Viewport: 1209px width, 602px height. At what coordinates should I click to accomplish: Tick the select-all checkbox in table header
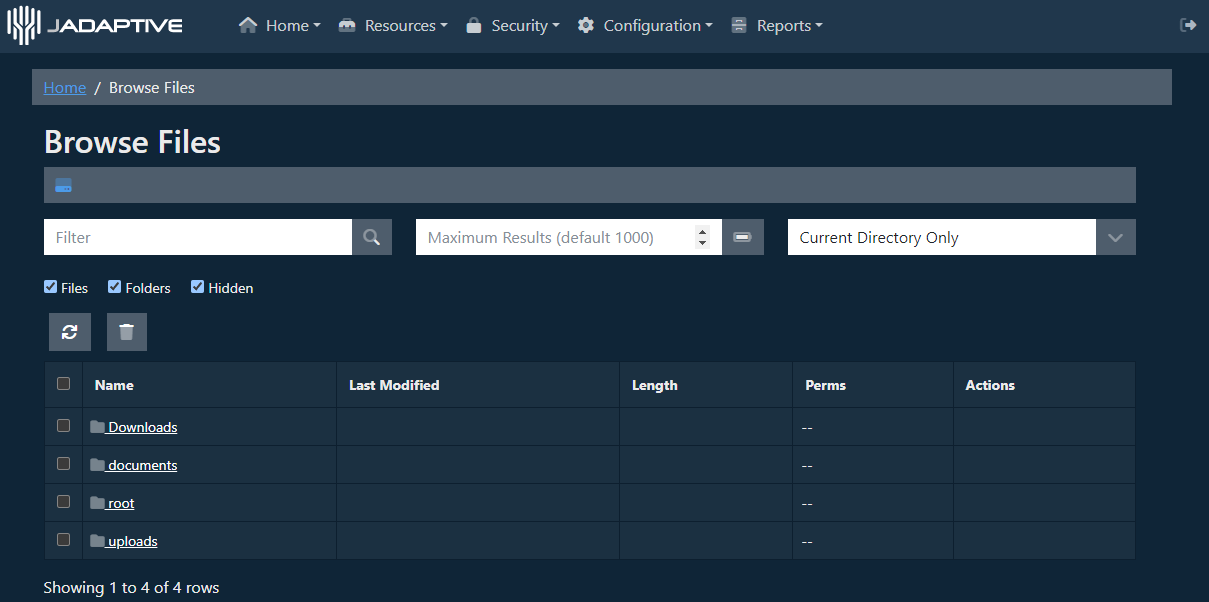tap(64, 384)
